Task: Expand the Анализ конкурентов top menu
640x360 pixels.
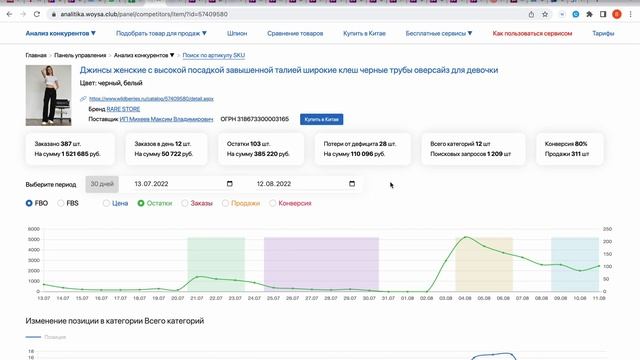Action: pyautogui.click(x=60, y=33)
